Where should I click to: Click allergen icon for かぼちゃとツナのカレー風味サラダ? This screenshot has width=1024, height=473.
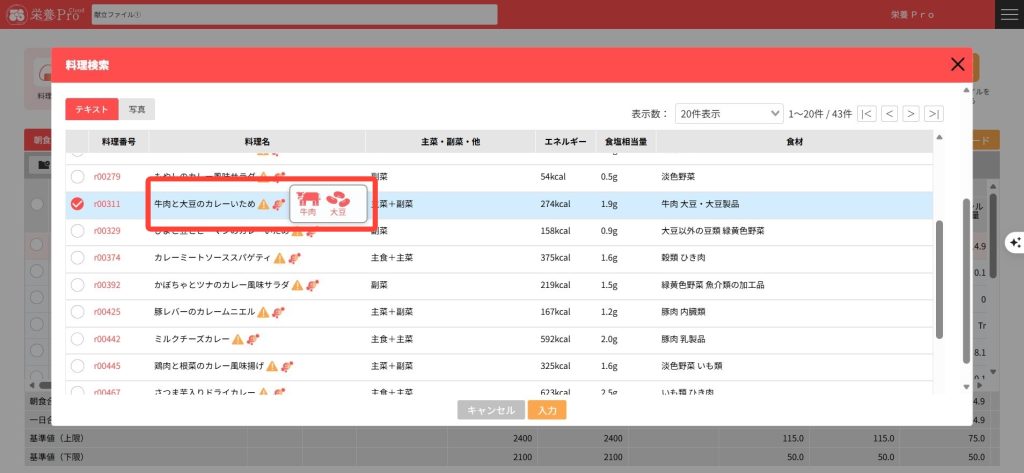[x=313, y=285]
